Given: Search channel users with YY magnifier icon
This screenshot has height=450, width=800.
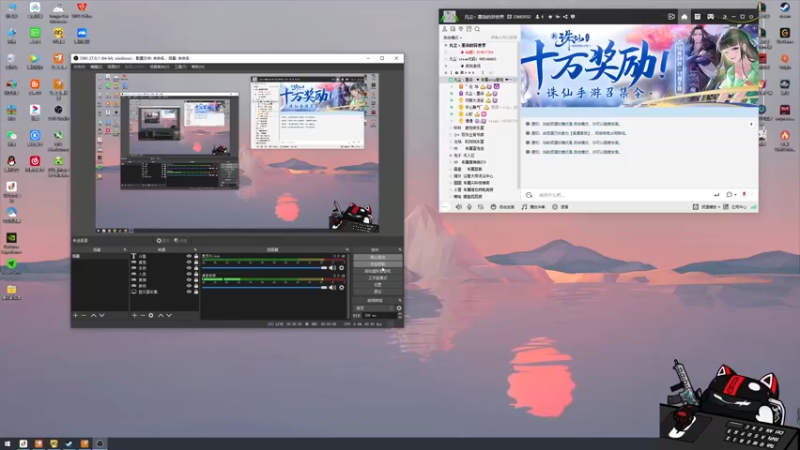Looking at the screenshot, I should (477, 29).
